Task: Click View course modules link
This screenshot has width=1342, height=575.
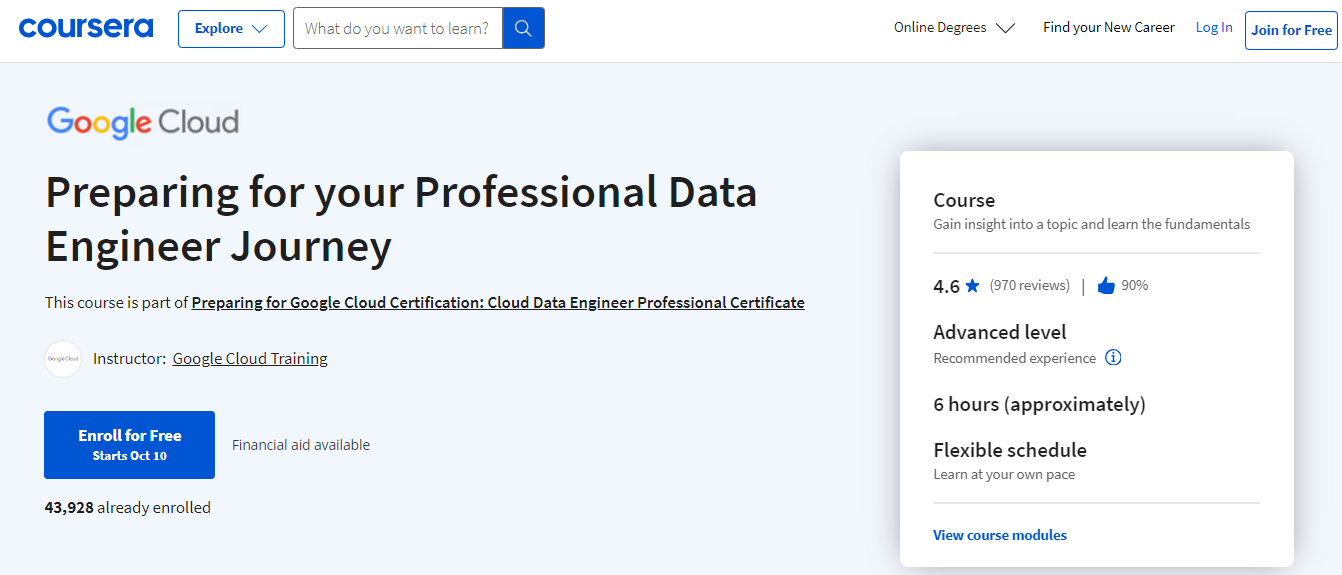Action: pos(1000,535)
